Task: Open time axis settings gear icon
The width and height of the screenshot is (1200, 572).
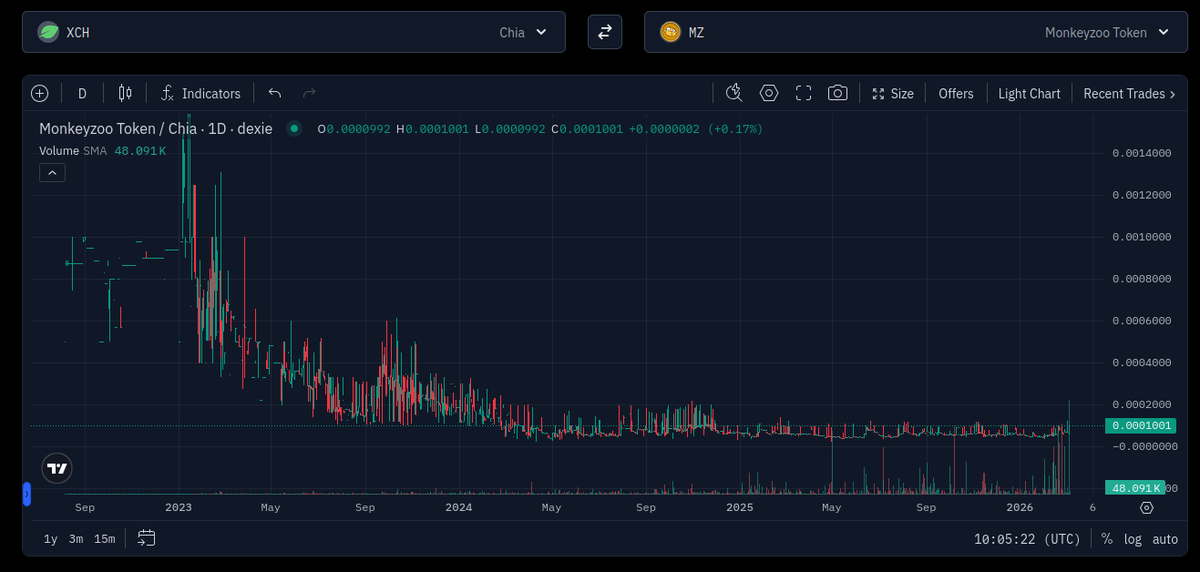Action: click(x=1147, y=508)
